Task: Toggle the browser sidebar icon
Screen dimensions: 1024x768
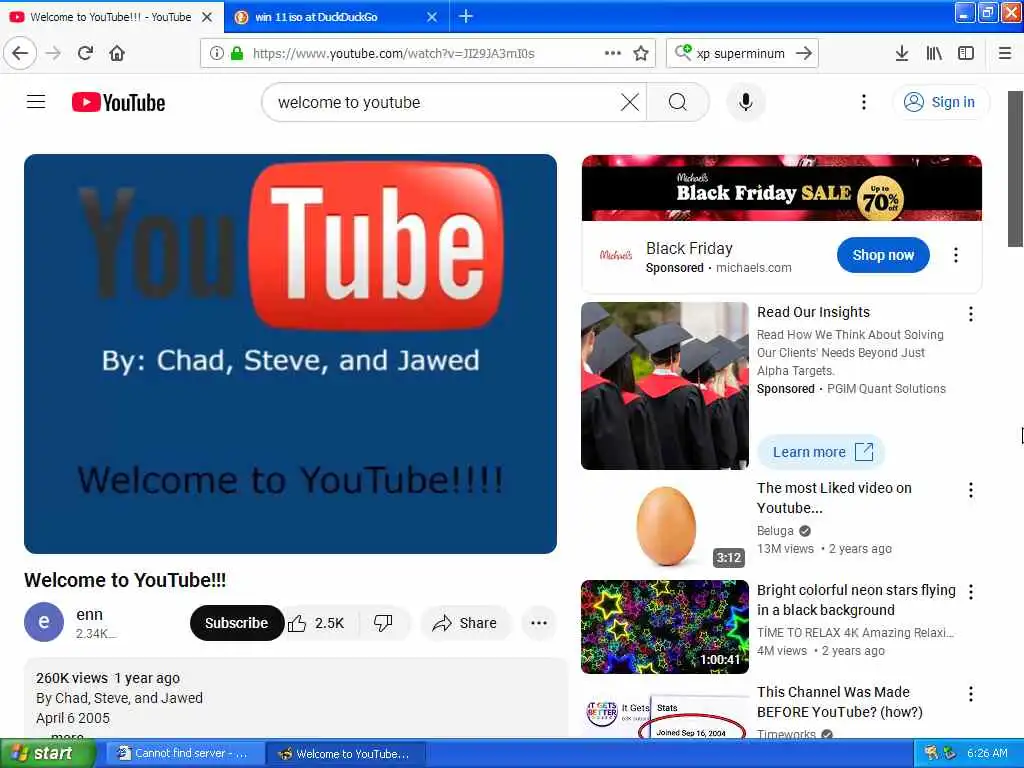Action: (x=966, y=53)
